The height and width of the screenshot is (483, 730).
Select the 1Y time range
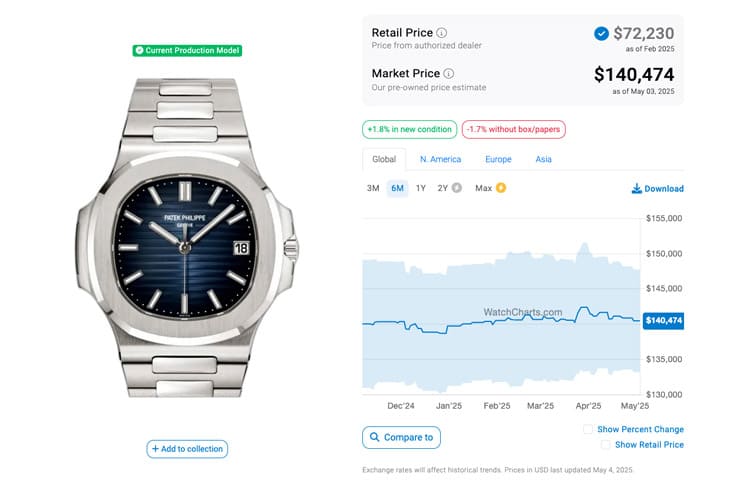point(421,188)
